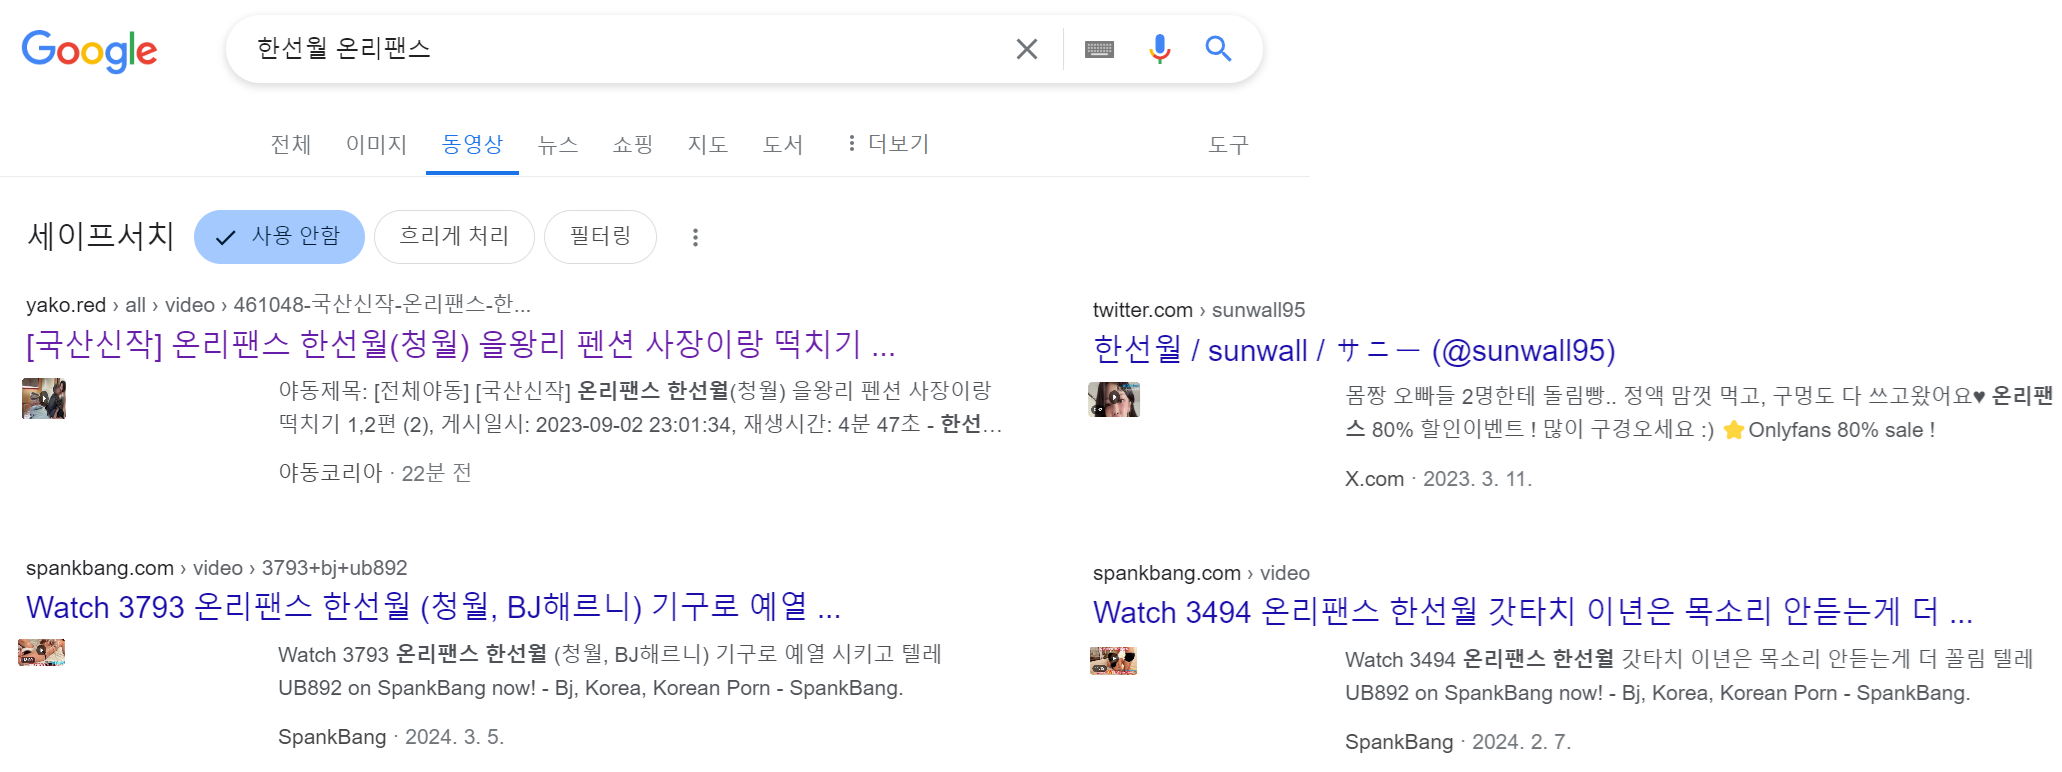Start voice search with microphone icon

(1159, 49)
